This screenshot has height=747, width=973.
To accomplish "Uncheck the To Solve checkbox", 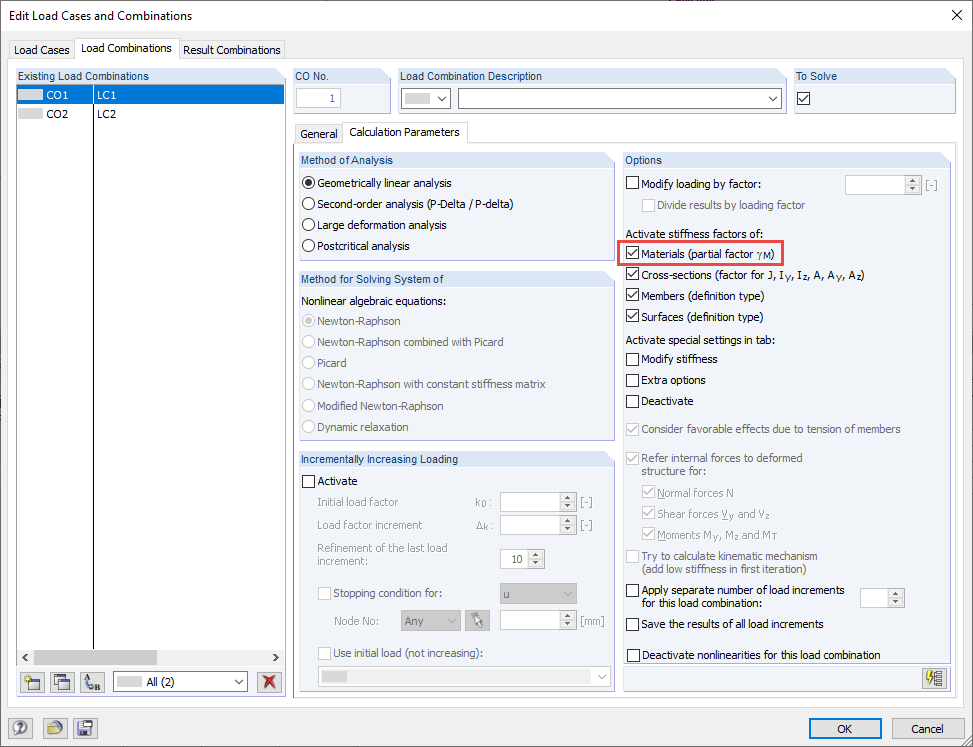I will coord(804,98).
